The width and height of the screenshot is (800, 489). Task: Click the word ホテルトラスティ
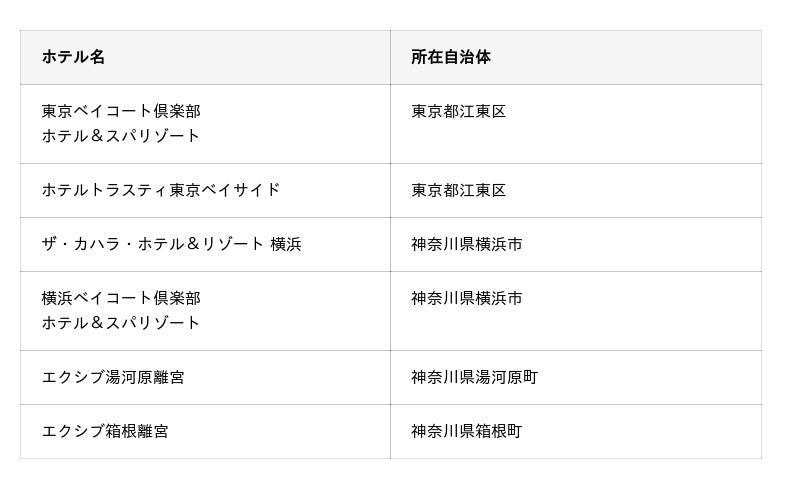tap(105, 190)
